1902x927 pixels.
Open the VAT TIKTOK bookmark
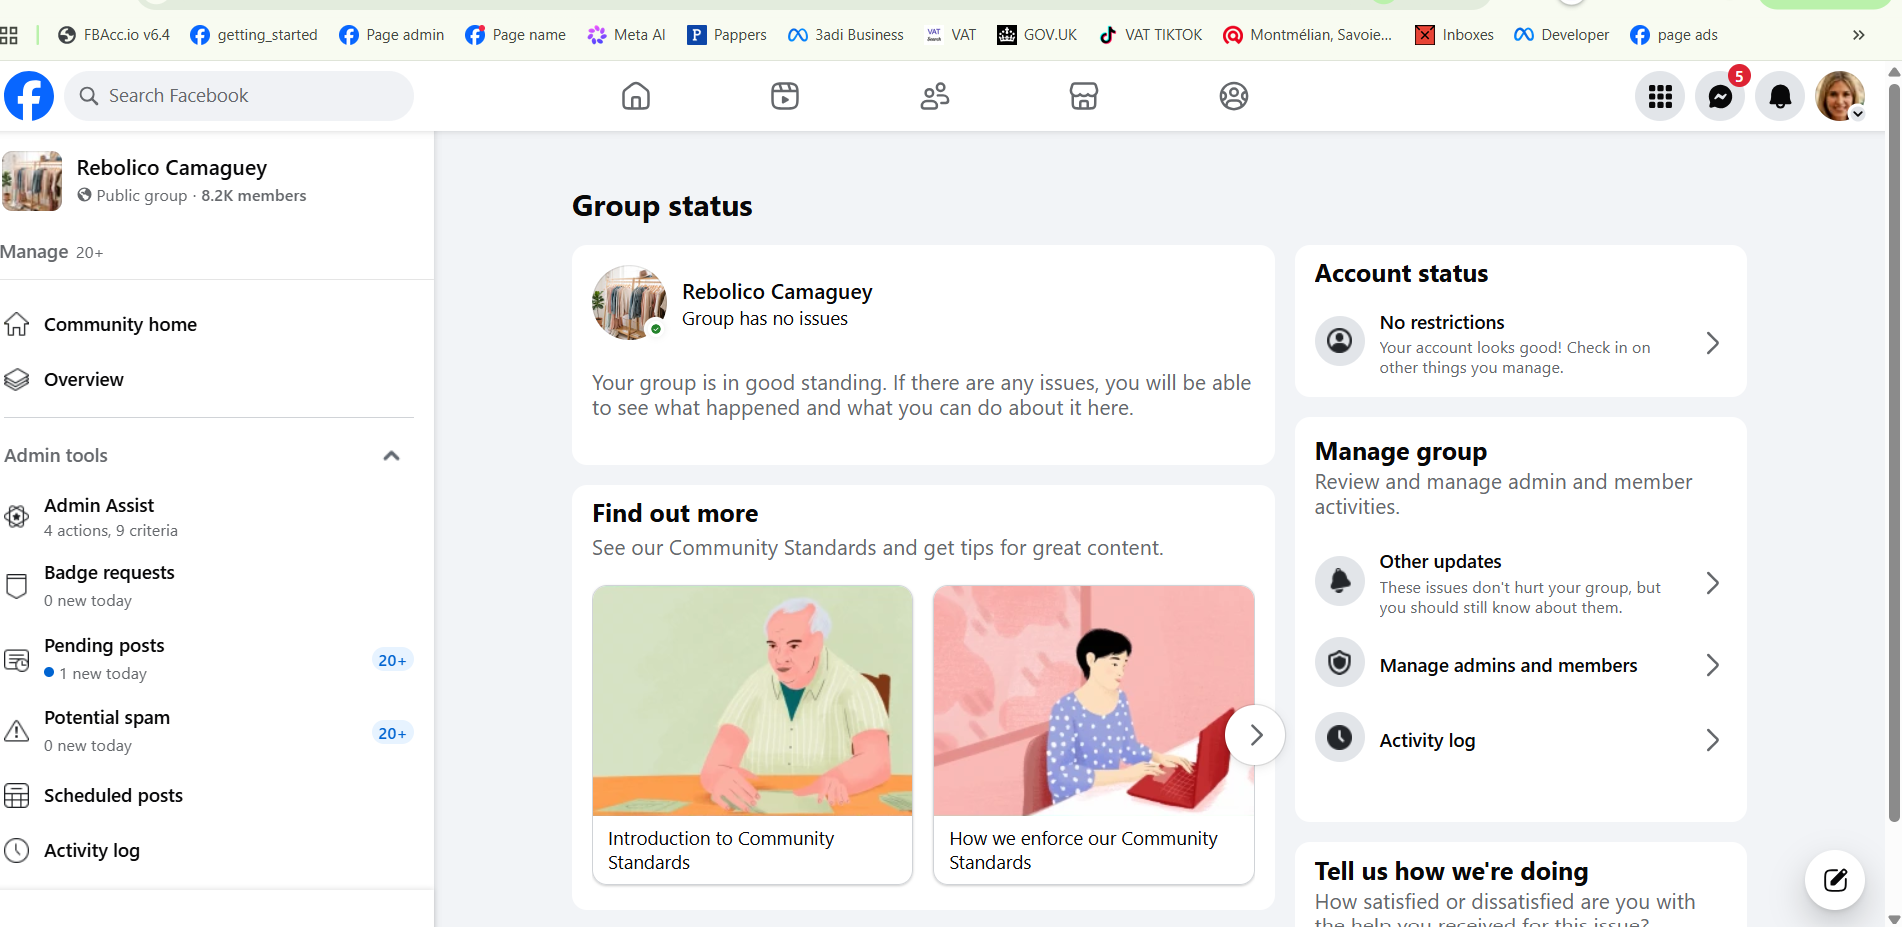point(1150,35)
